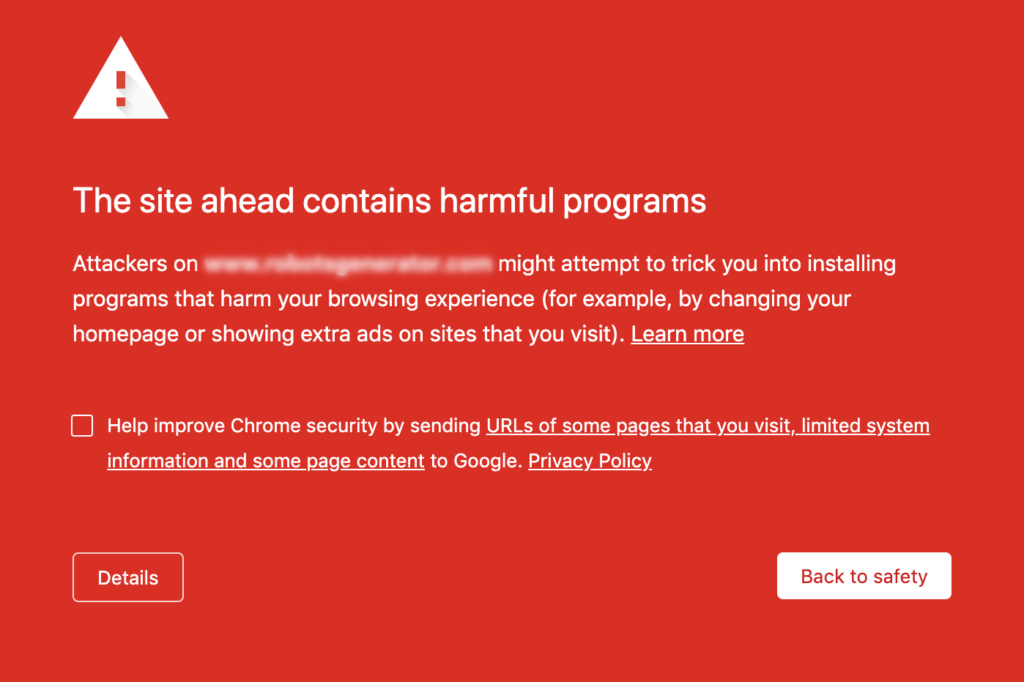Follow the 'URLs of some pages that you visit' link
The image size is (1024, 682).
[x=639, y=426]
